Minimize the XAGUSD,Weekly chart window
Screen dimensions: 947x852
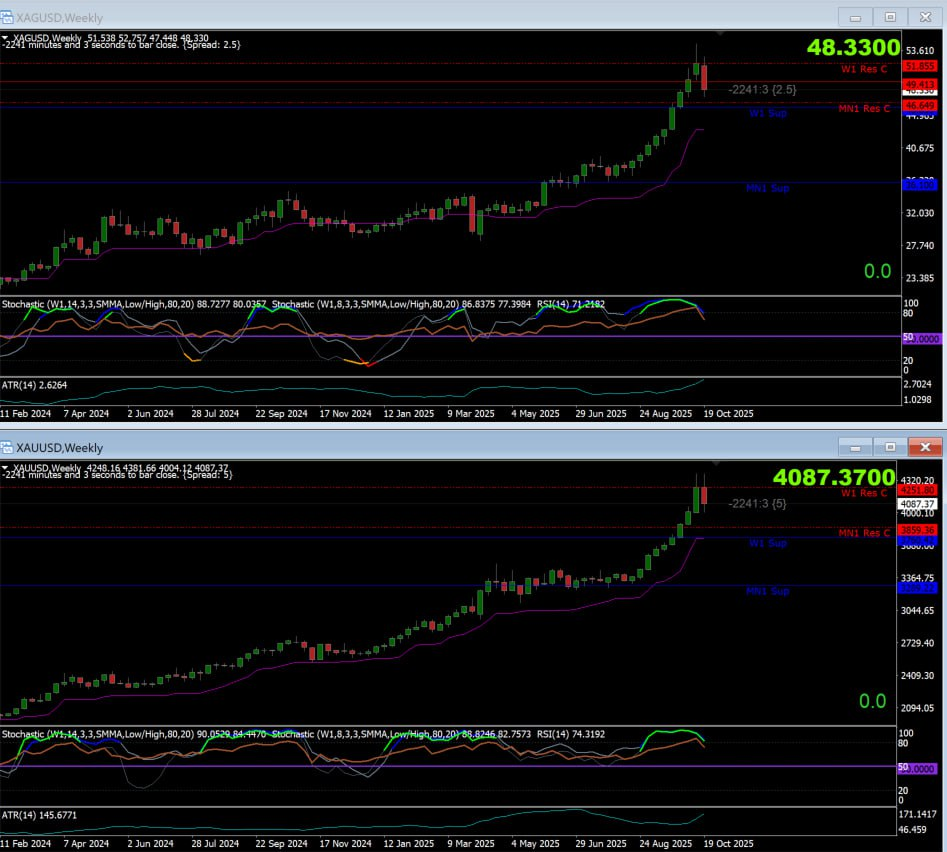pos(855,17)
